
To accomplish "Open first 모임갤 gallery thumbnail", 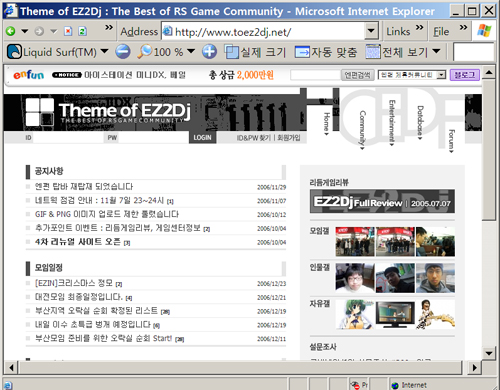I will 355,242.
